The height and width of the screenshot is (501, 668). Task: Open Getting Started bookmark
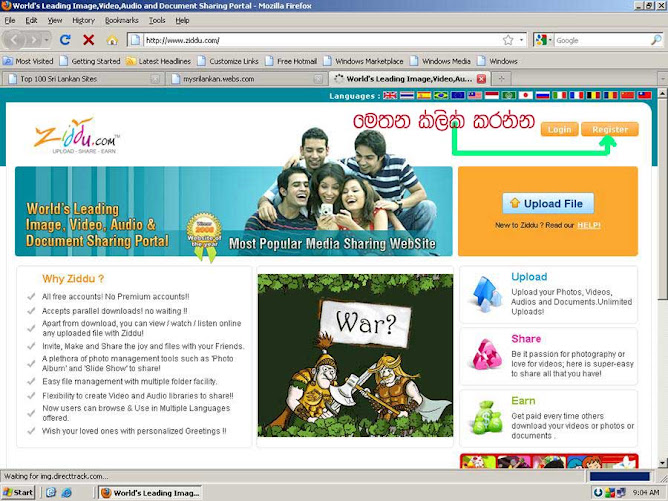click(x=90, y=61)
